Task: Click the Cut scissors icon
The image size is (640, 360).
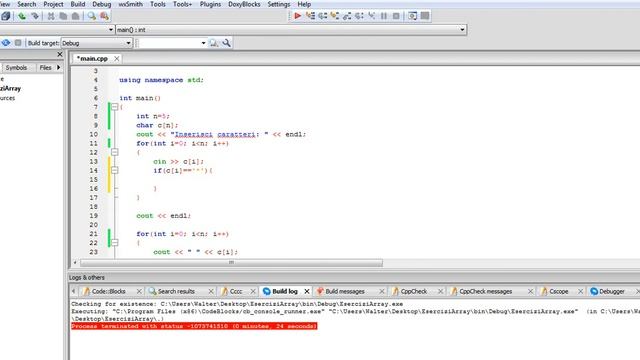Action: (x=51, y=16)
